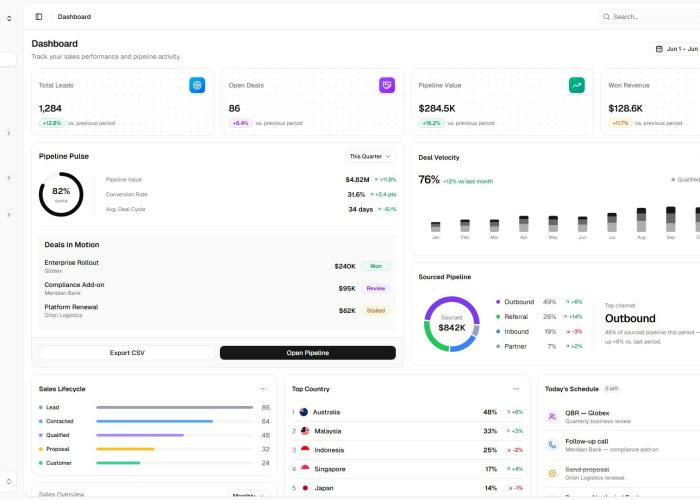700x500 pixels.
Task: Click the Malaysia flag icon
Action: 305,431
